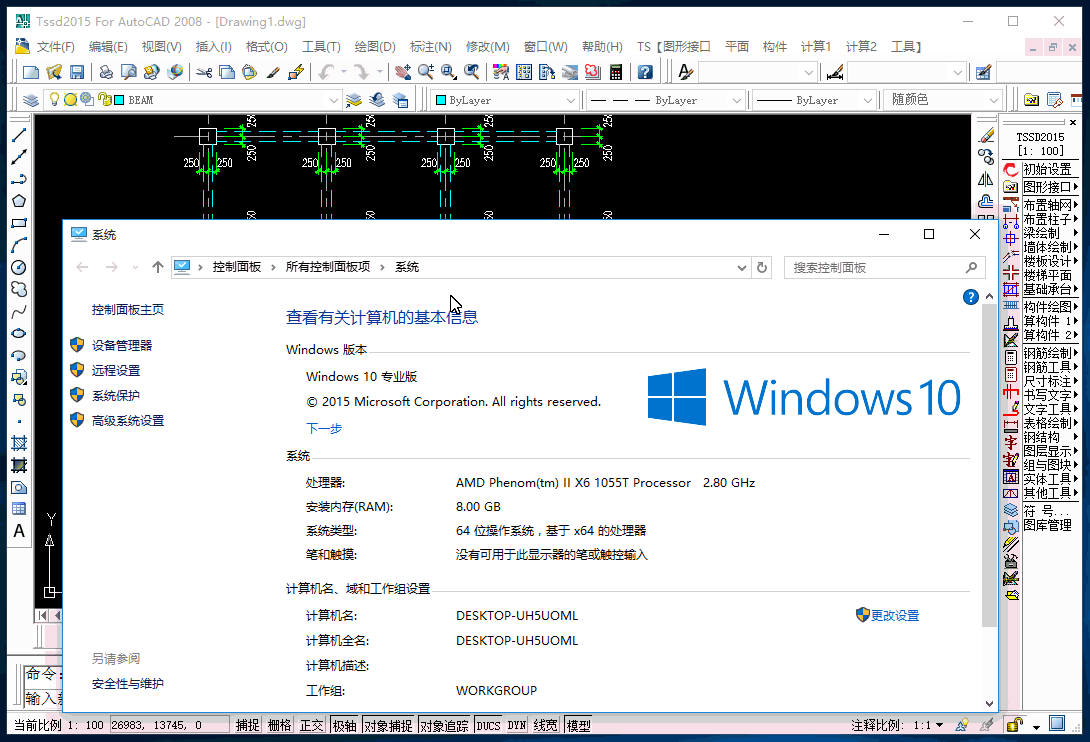Open 设备管理器 link

click(x=122, y=346)
